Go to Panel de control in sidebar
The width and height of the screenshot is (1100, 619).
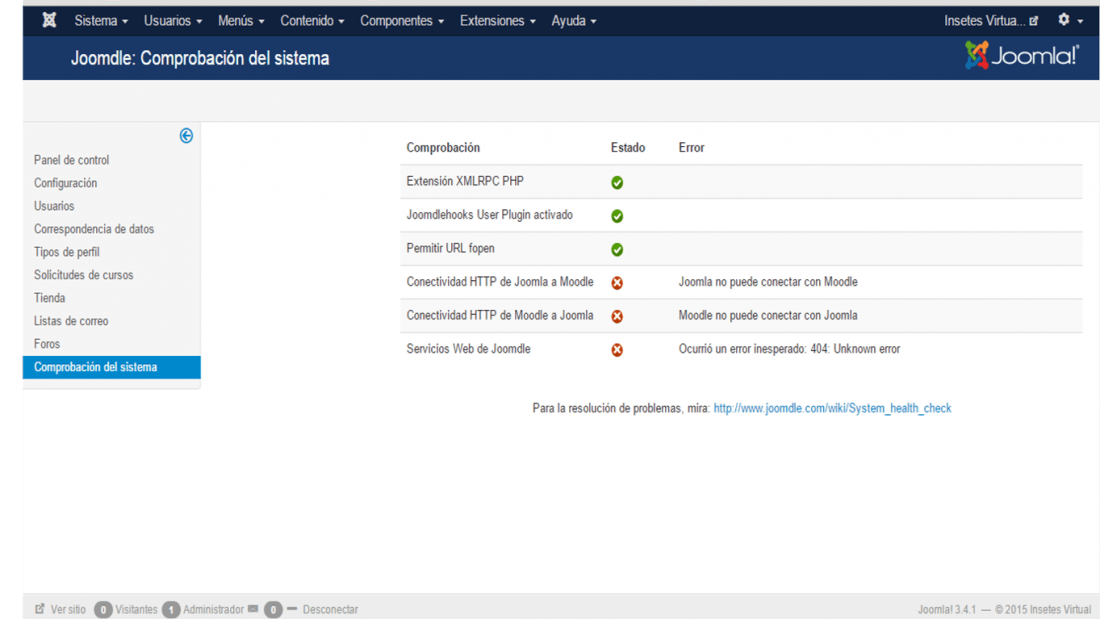[72, 160]
